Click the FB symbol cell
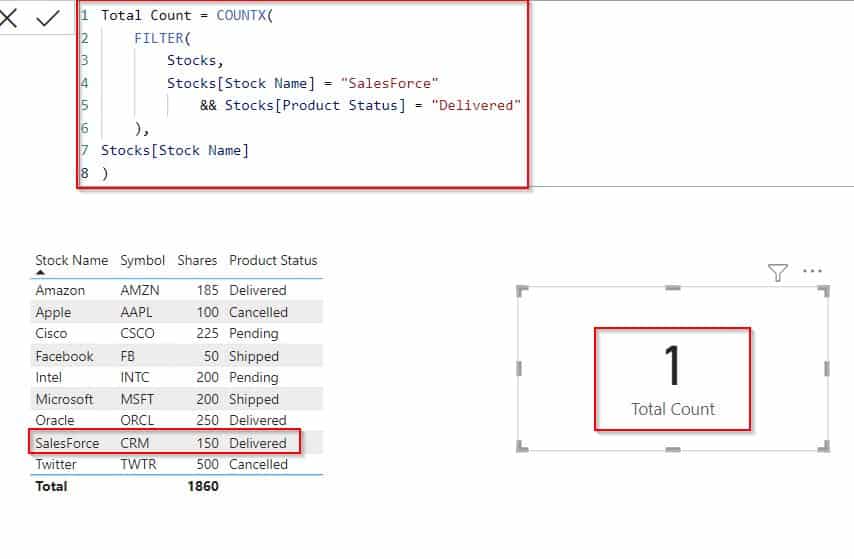 coord(127,356)
